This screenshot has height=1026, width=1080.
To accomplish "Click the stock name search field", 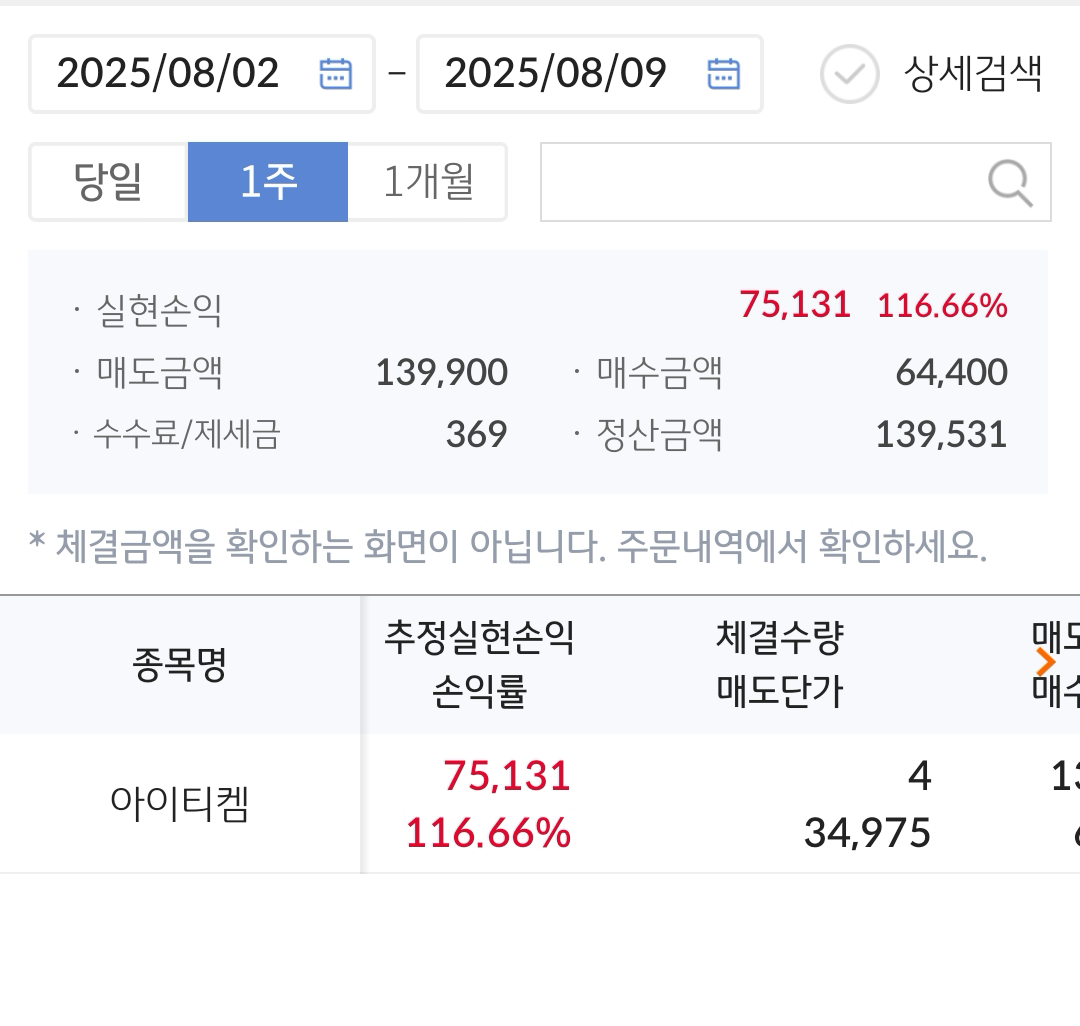I will [796, 182].
